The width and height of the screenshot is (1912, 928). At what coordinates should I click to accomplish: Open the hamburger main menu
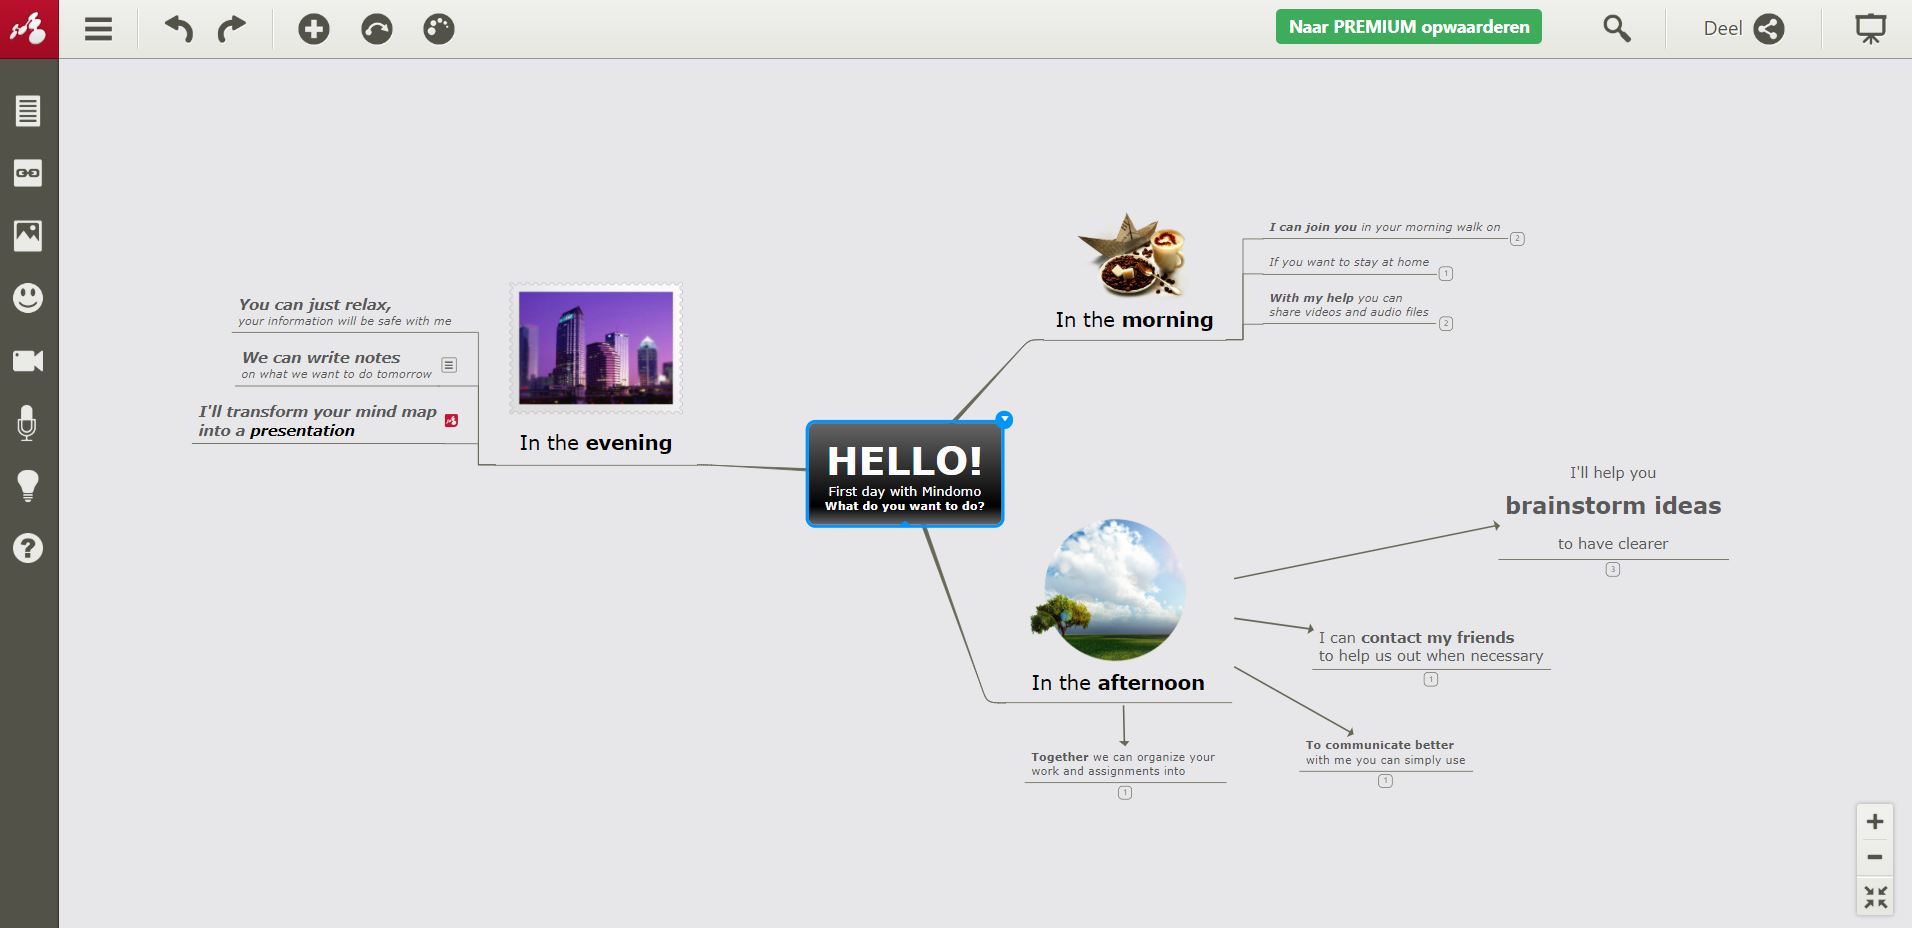coord(98,29)
